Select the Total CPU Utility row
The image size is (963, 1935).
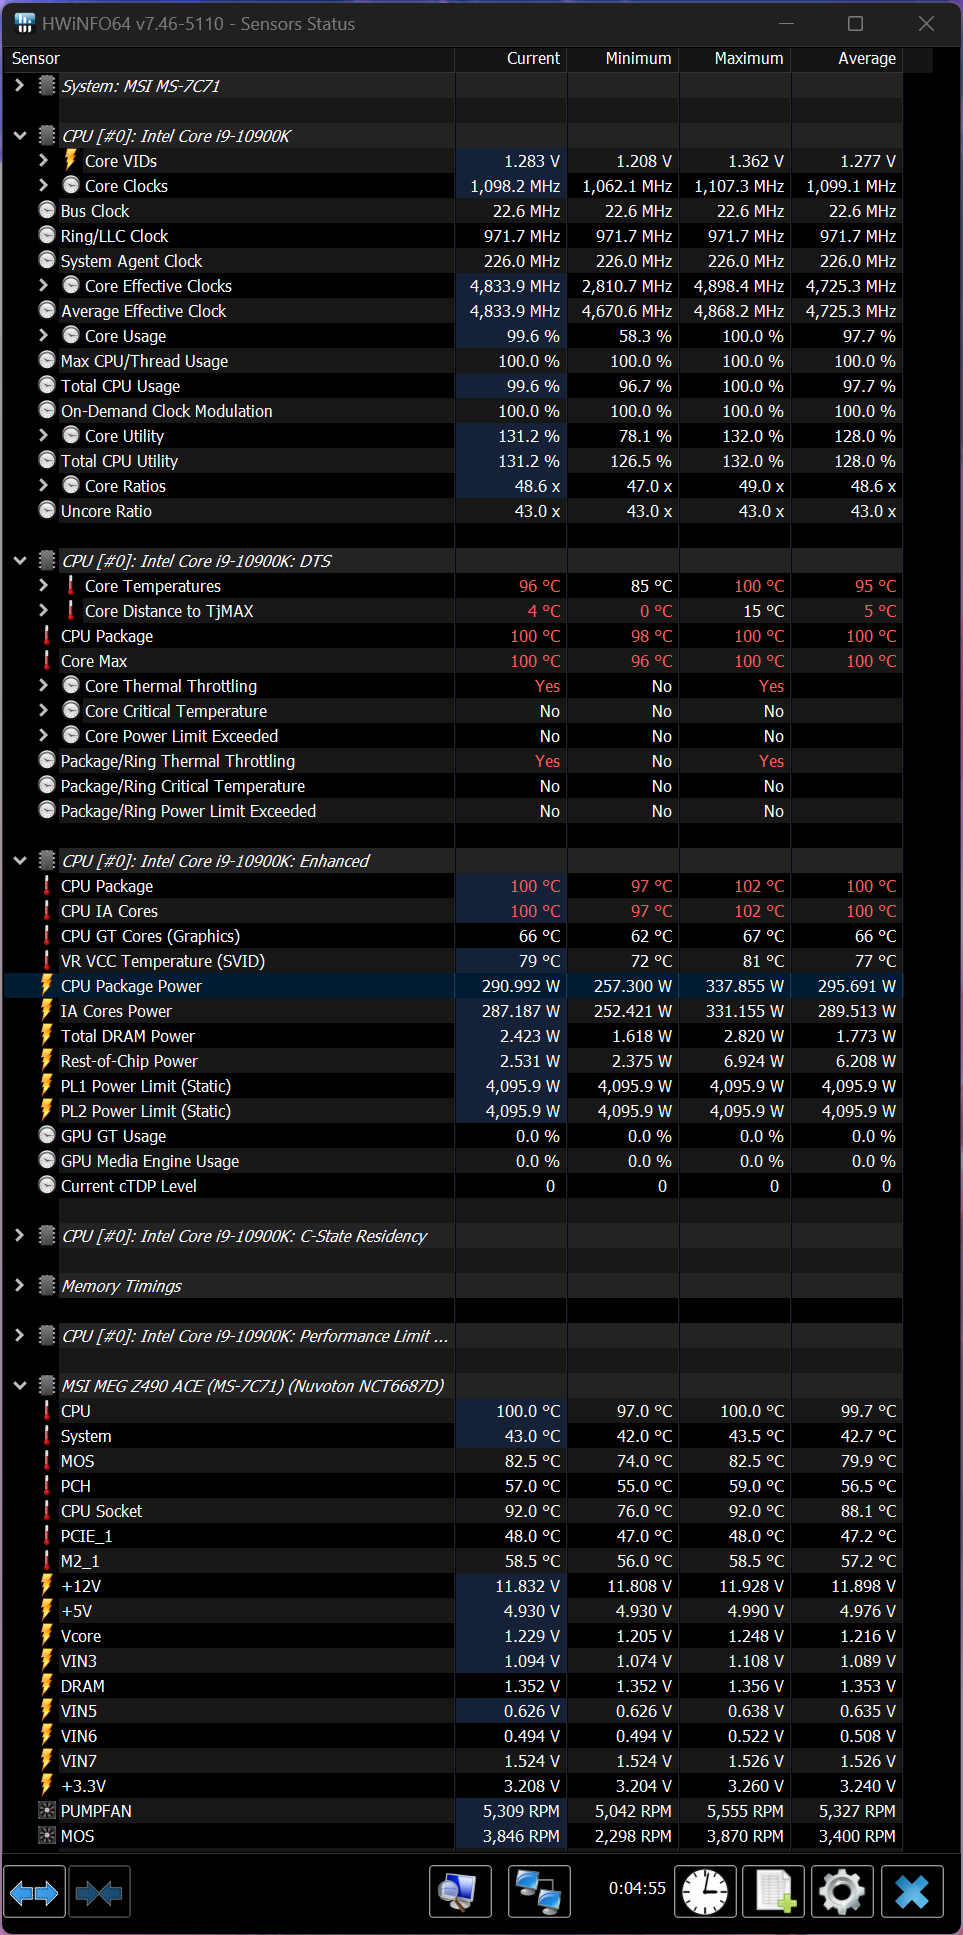coord(453,461)
